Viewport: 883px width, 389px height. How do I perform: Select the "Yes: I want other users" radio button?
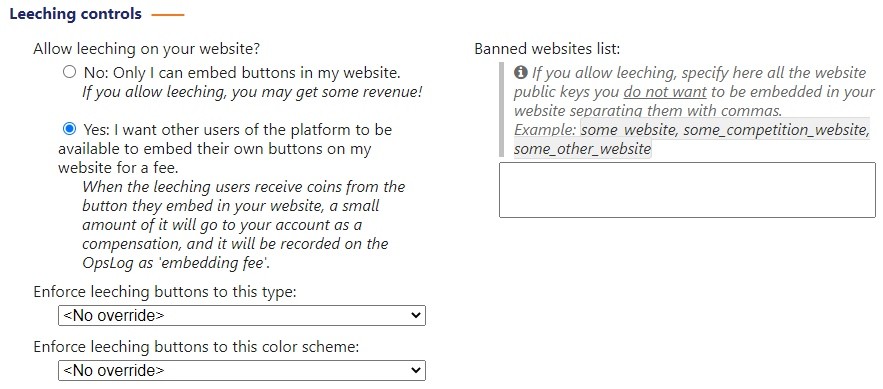[69, 129]
